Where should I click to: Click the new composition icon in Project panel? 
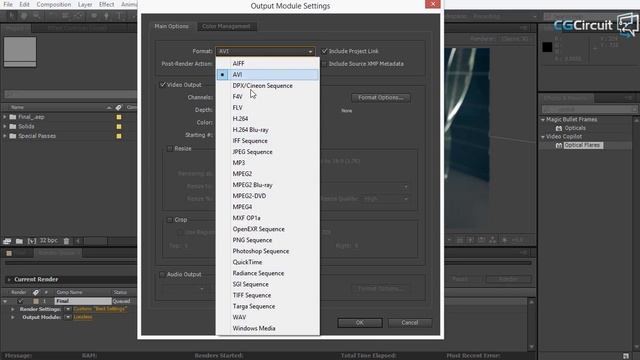31,241
